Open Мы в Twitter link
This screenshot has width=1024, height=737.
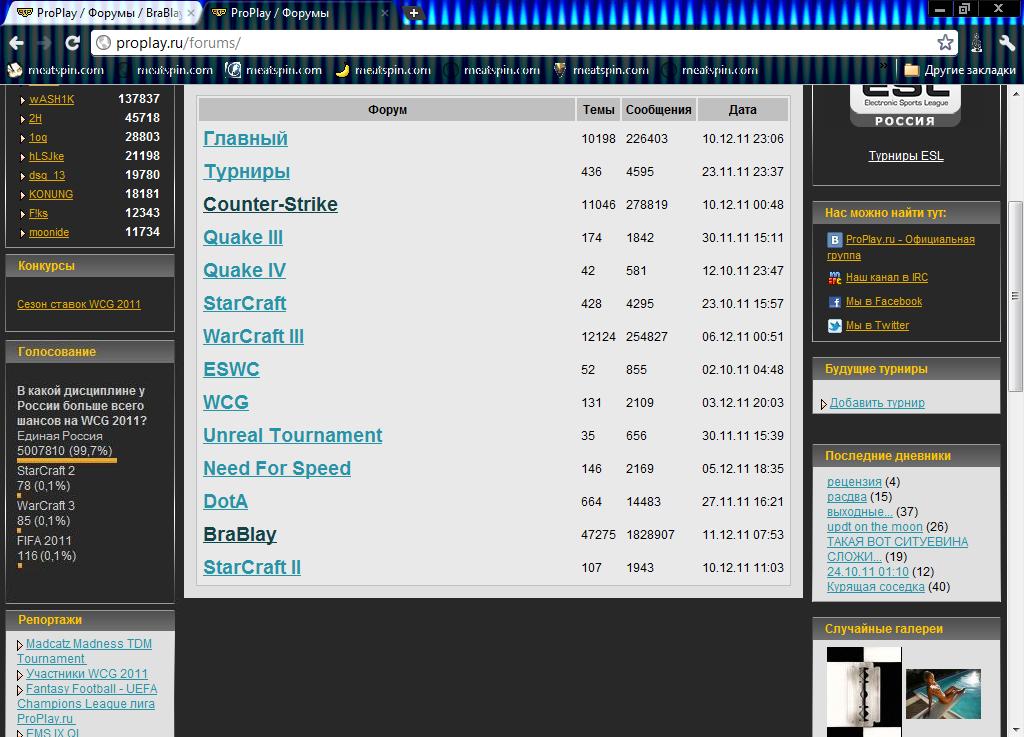(877, 326)
